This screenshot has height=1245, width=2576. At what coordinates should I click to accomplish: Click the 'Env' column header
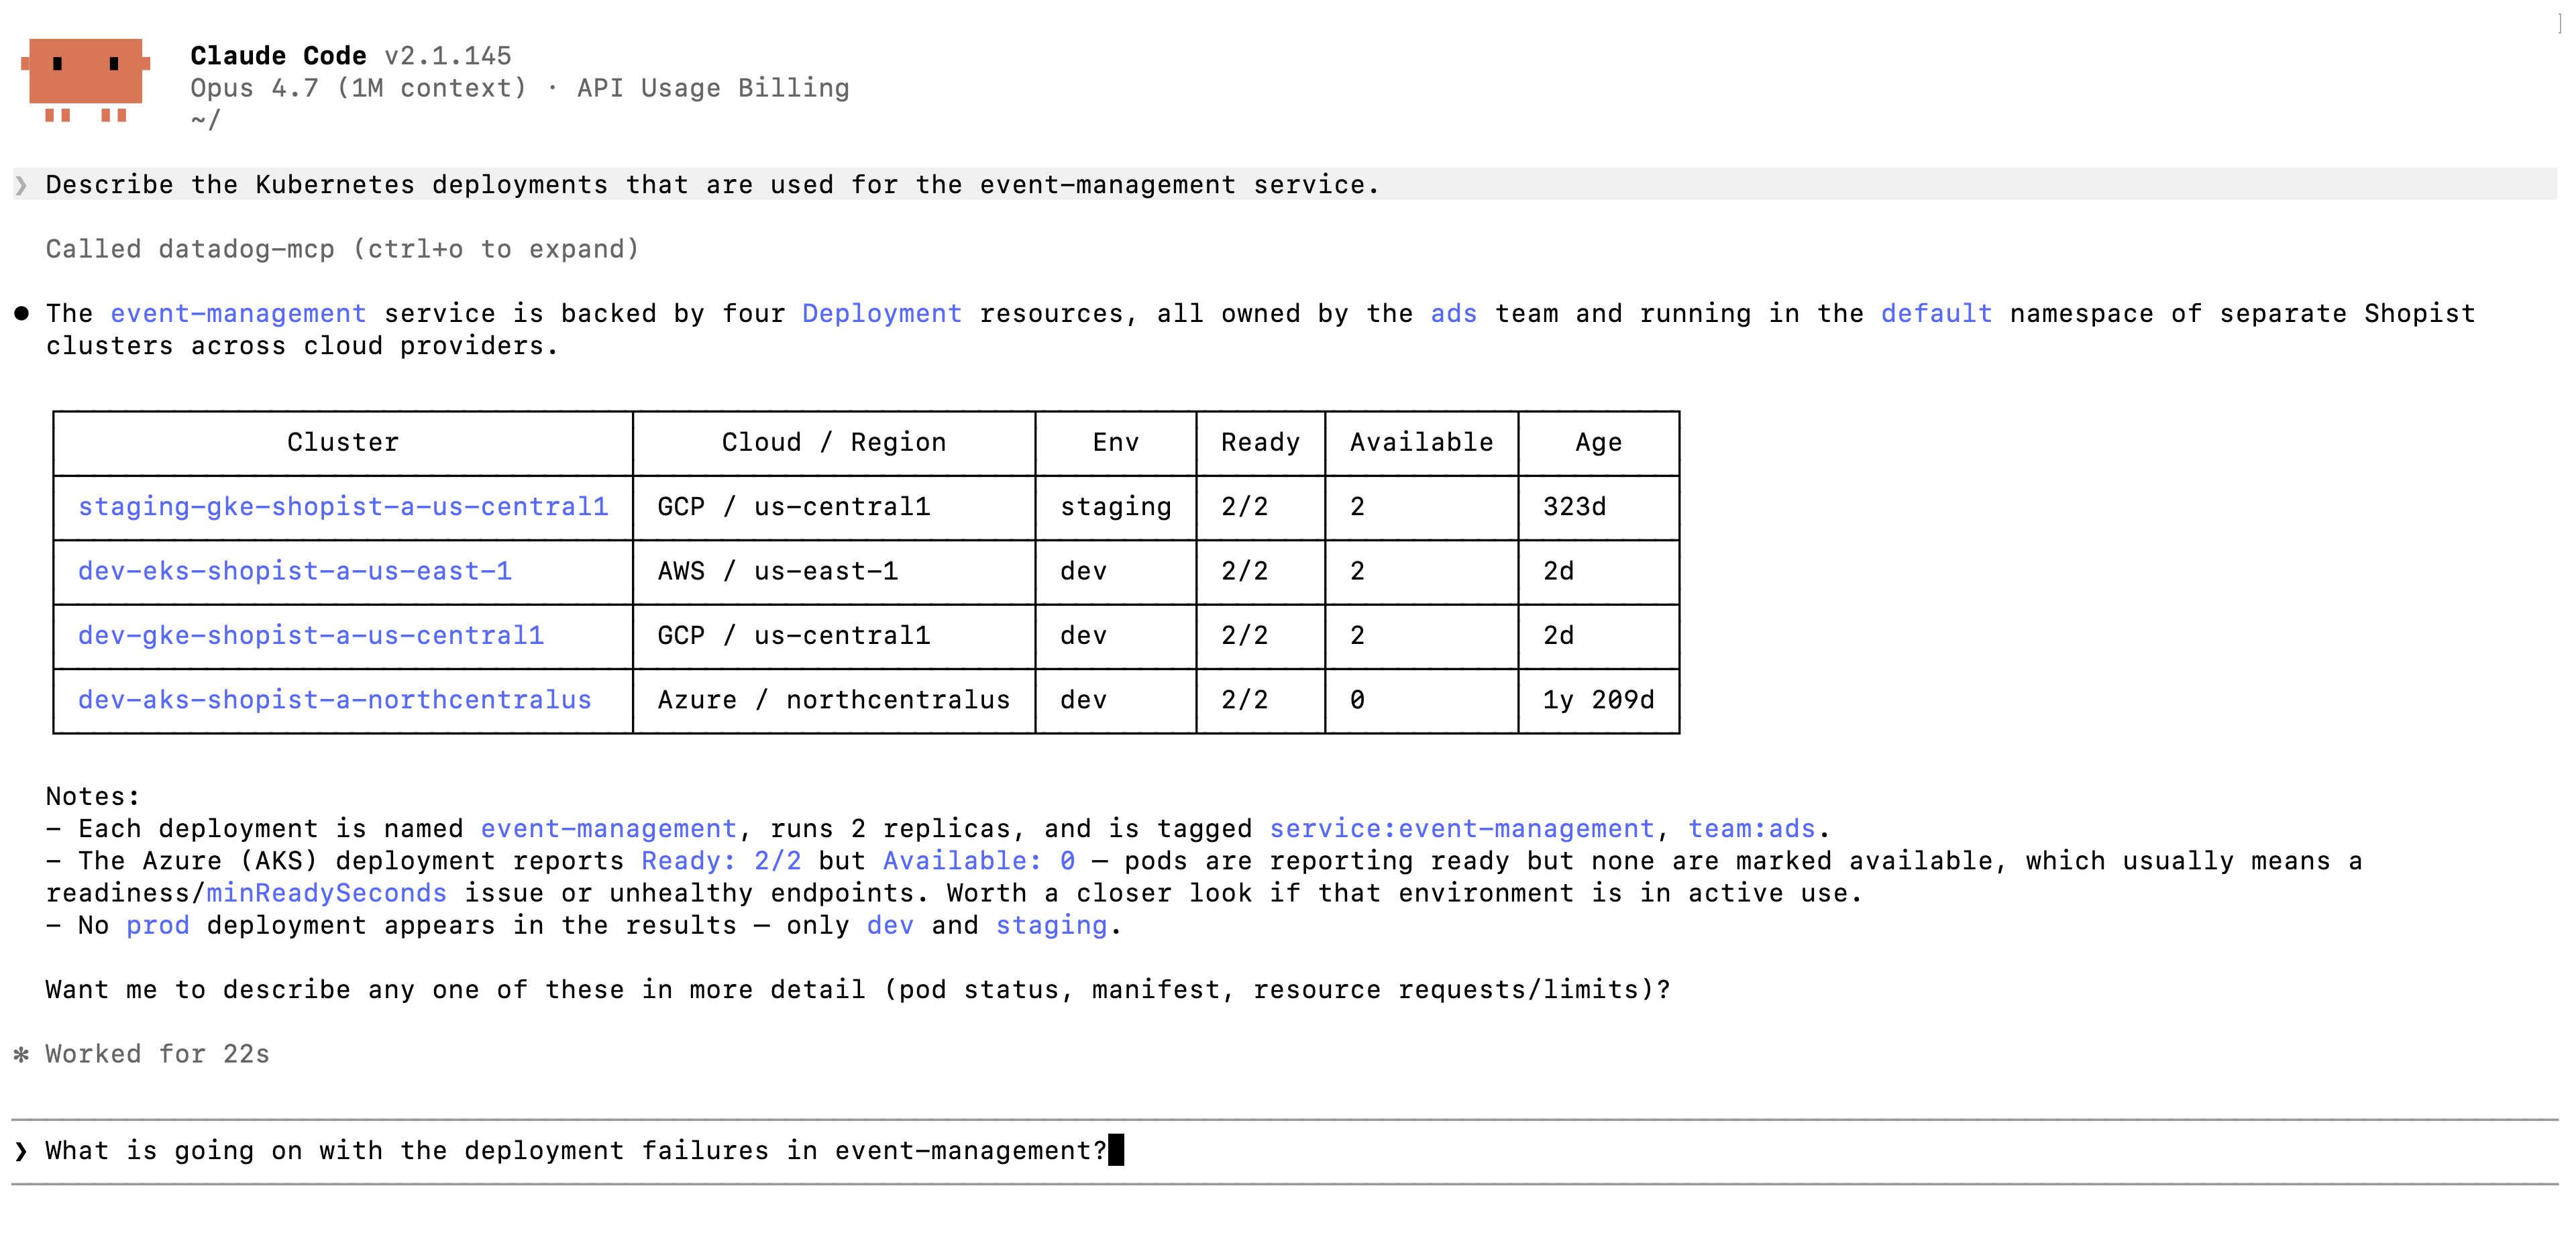(x=1116, y=442)
